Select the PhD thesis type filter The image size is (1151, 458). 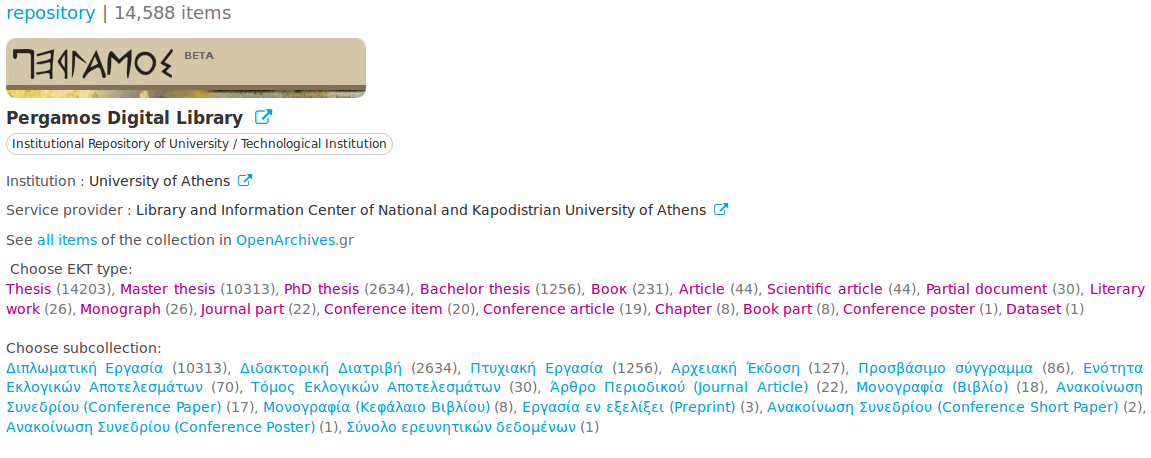pos(321,289)
